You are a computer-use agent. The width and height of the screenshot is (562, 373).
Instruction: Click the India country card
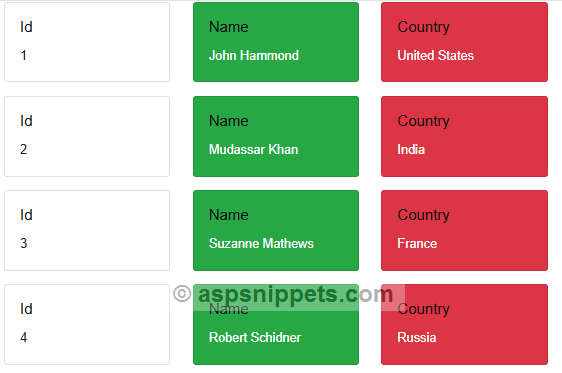pos(464,136)
